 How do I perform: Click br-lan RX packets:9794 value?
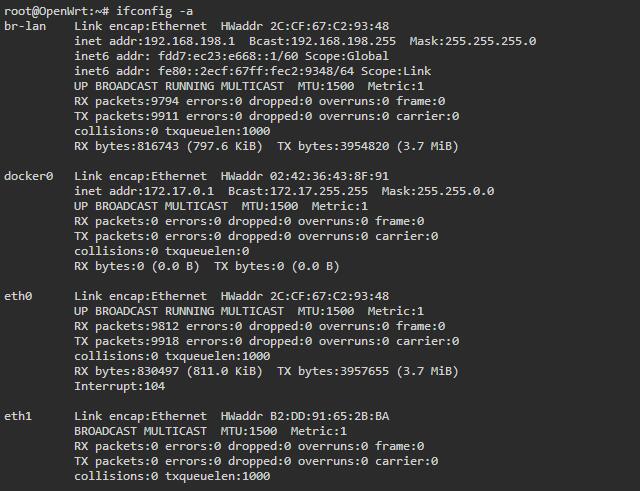click(x=127, y=101)
